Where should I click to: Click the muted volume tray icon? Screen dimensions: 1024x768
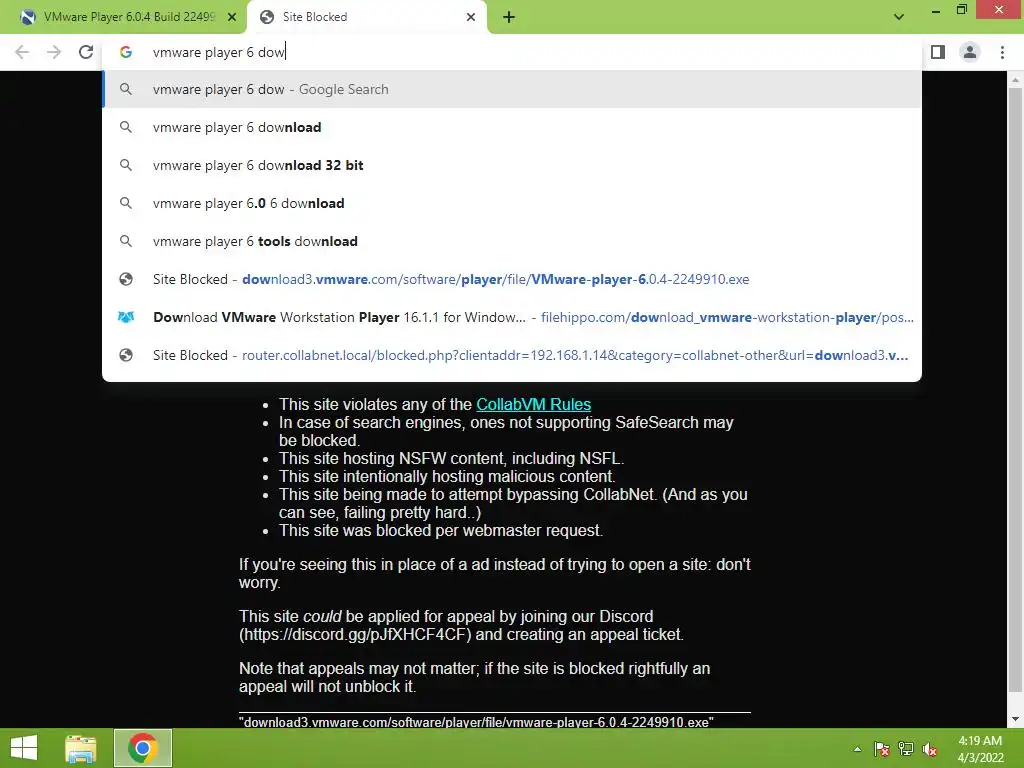click(930, 749)
